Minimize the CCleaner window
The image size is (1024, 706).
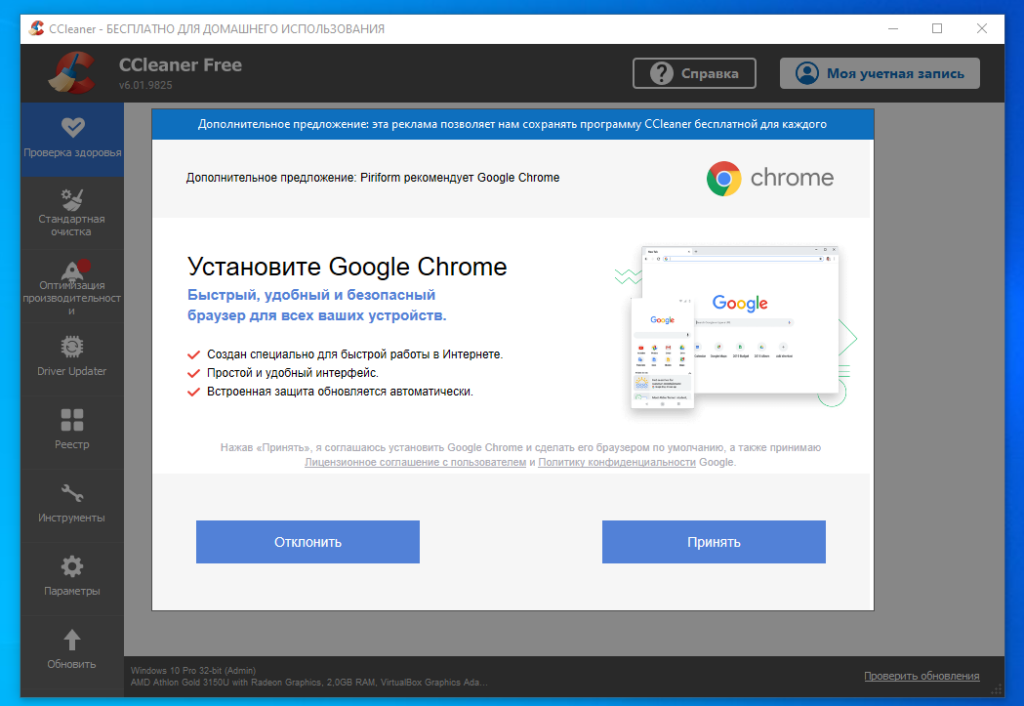[x=893, y=29]
